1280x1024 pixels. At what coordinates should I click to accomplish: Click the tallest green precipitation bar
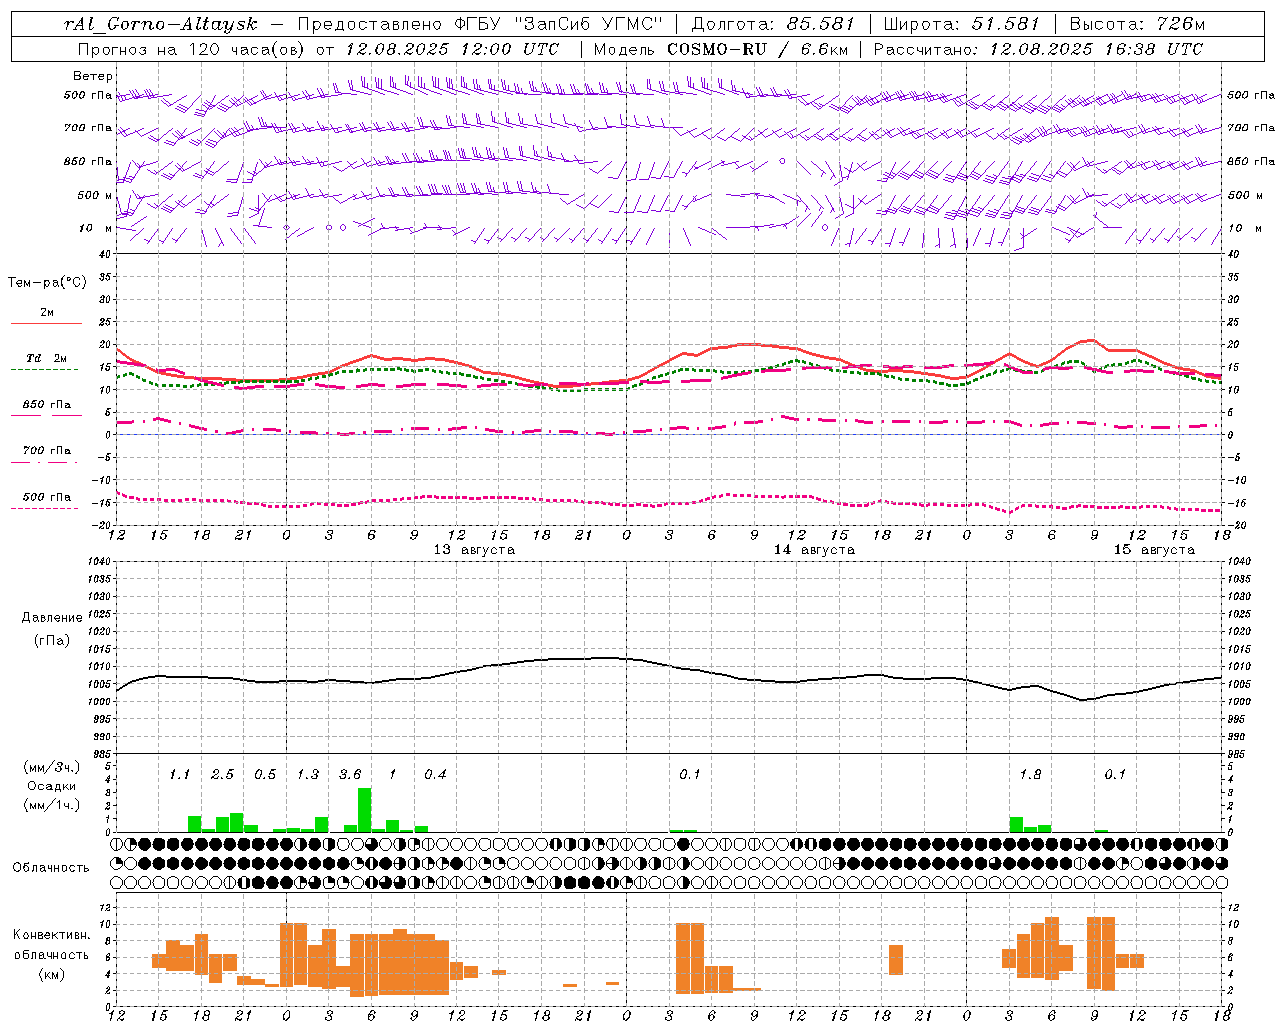click(364, 810)
